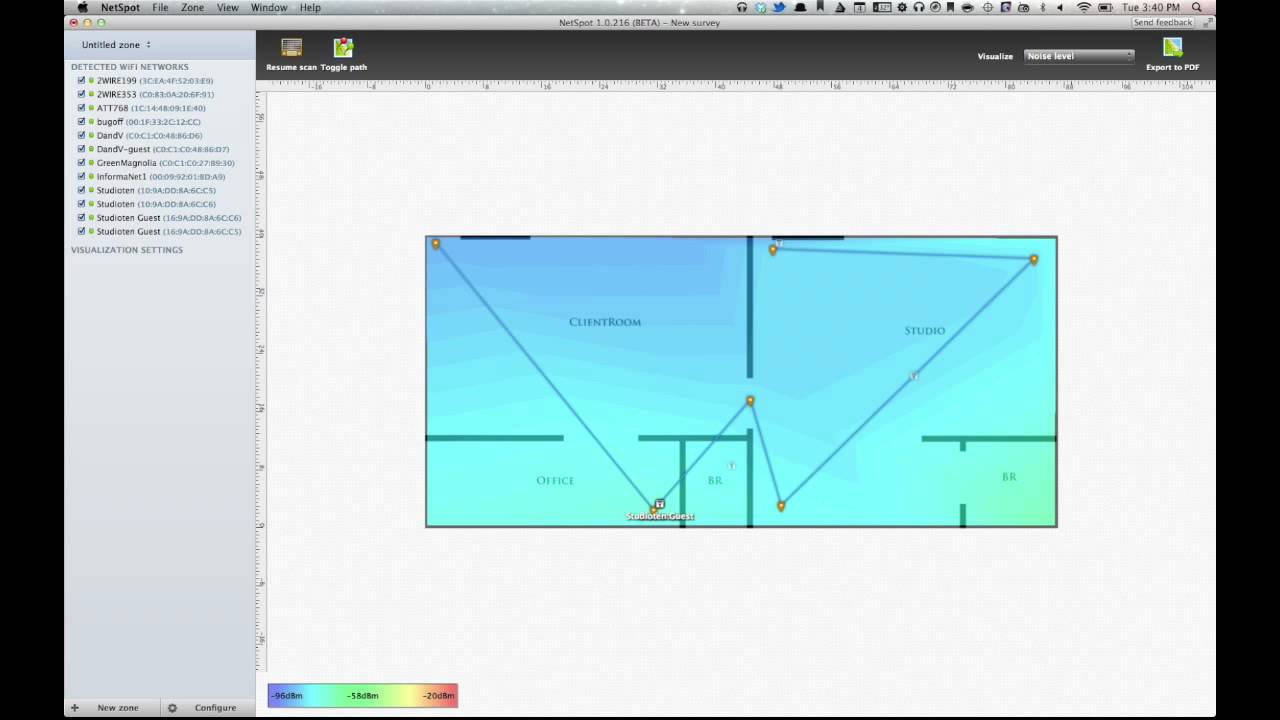Click the Send feedback button

click(x=1162, y=22)
